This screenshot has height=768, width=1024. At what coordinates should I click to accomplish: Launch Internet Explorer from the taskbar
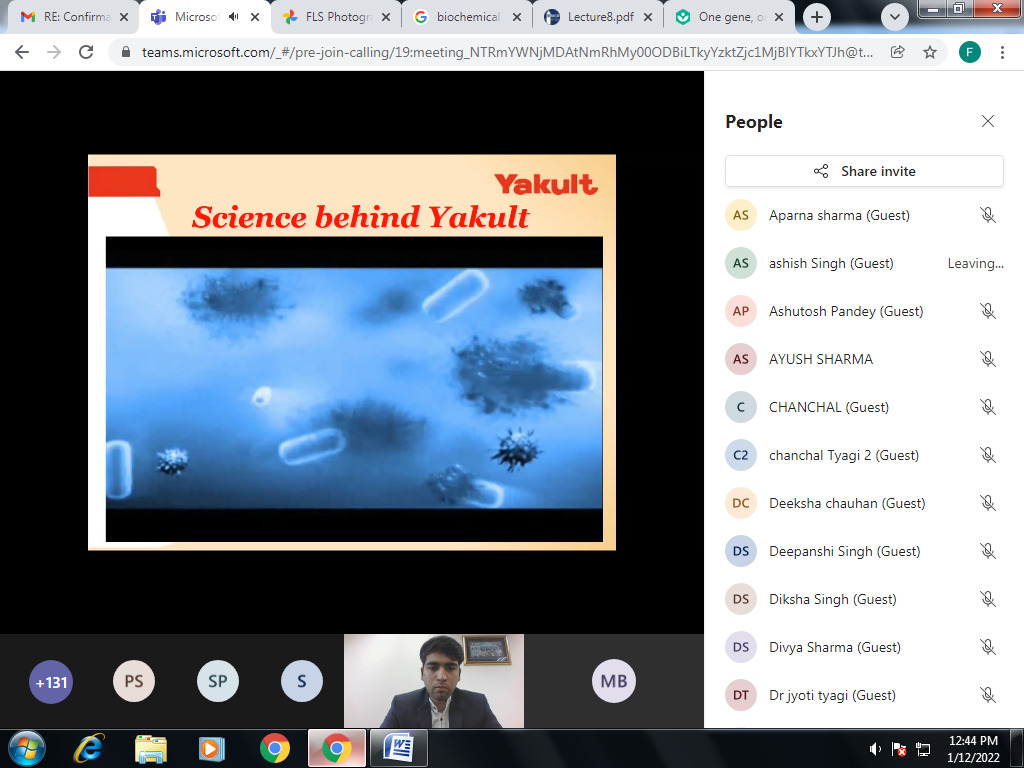coord(88,748)
